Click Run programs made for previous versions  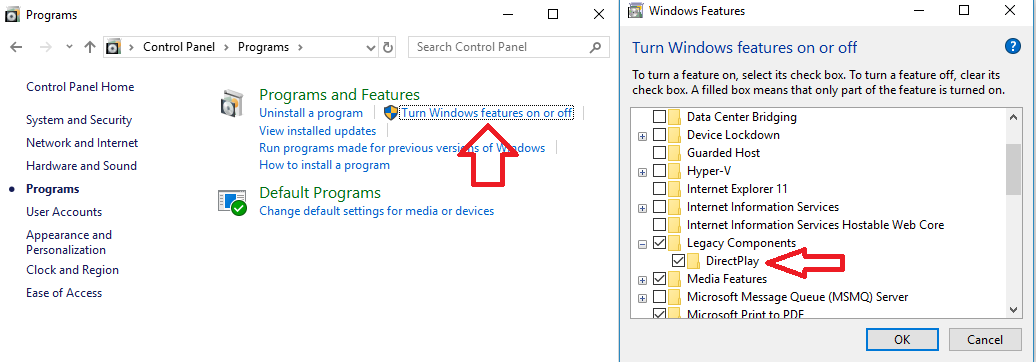click(x=402, y=148)
